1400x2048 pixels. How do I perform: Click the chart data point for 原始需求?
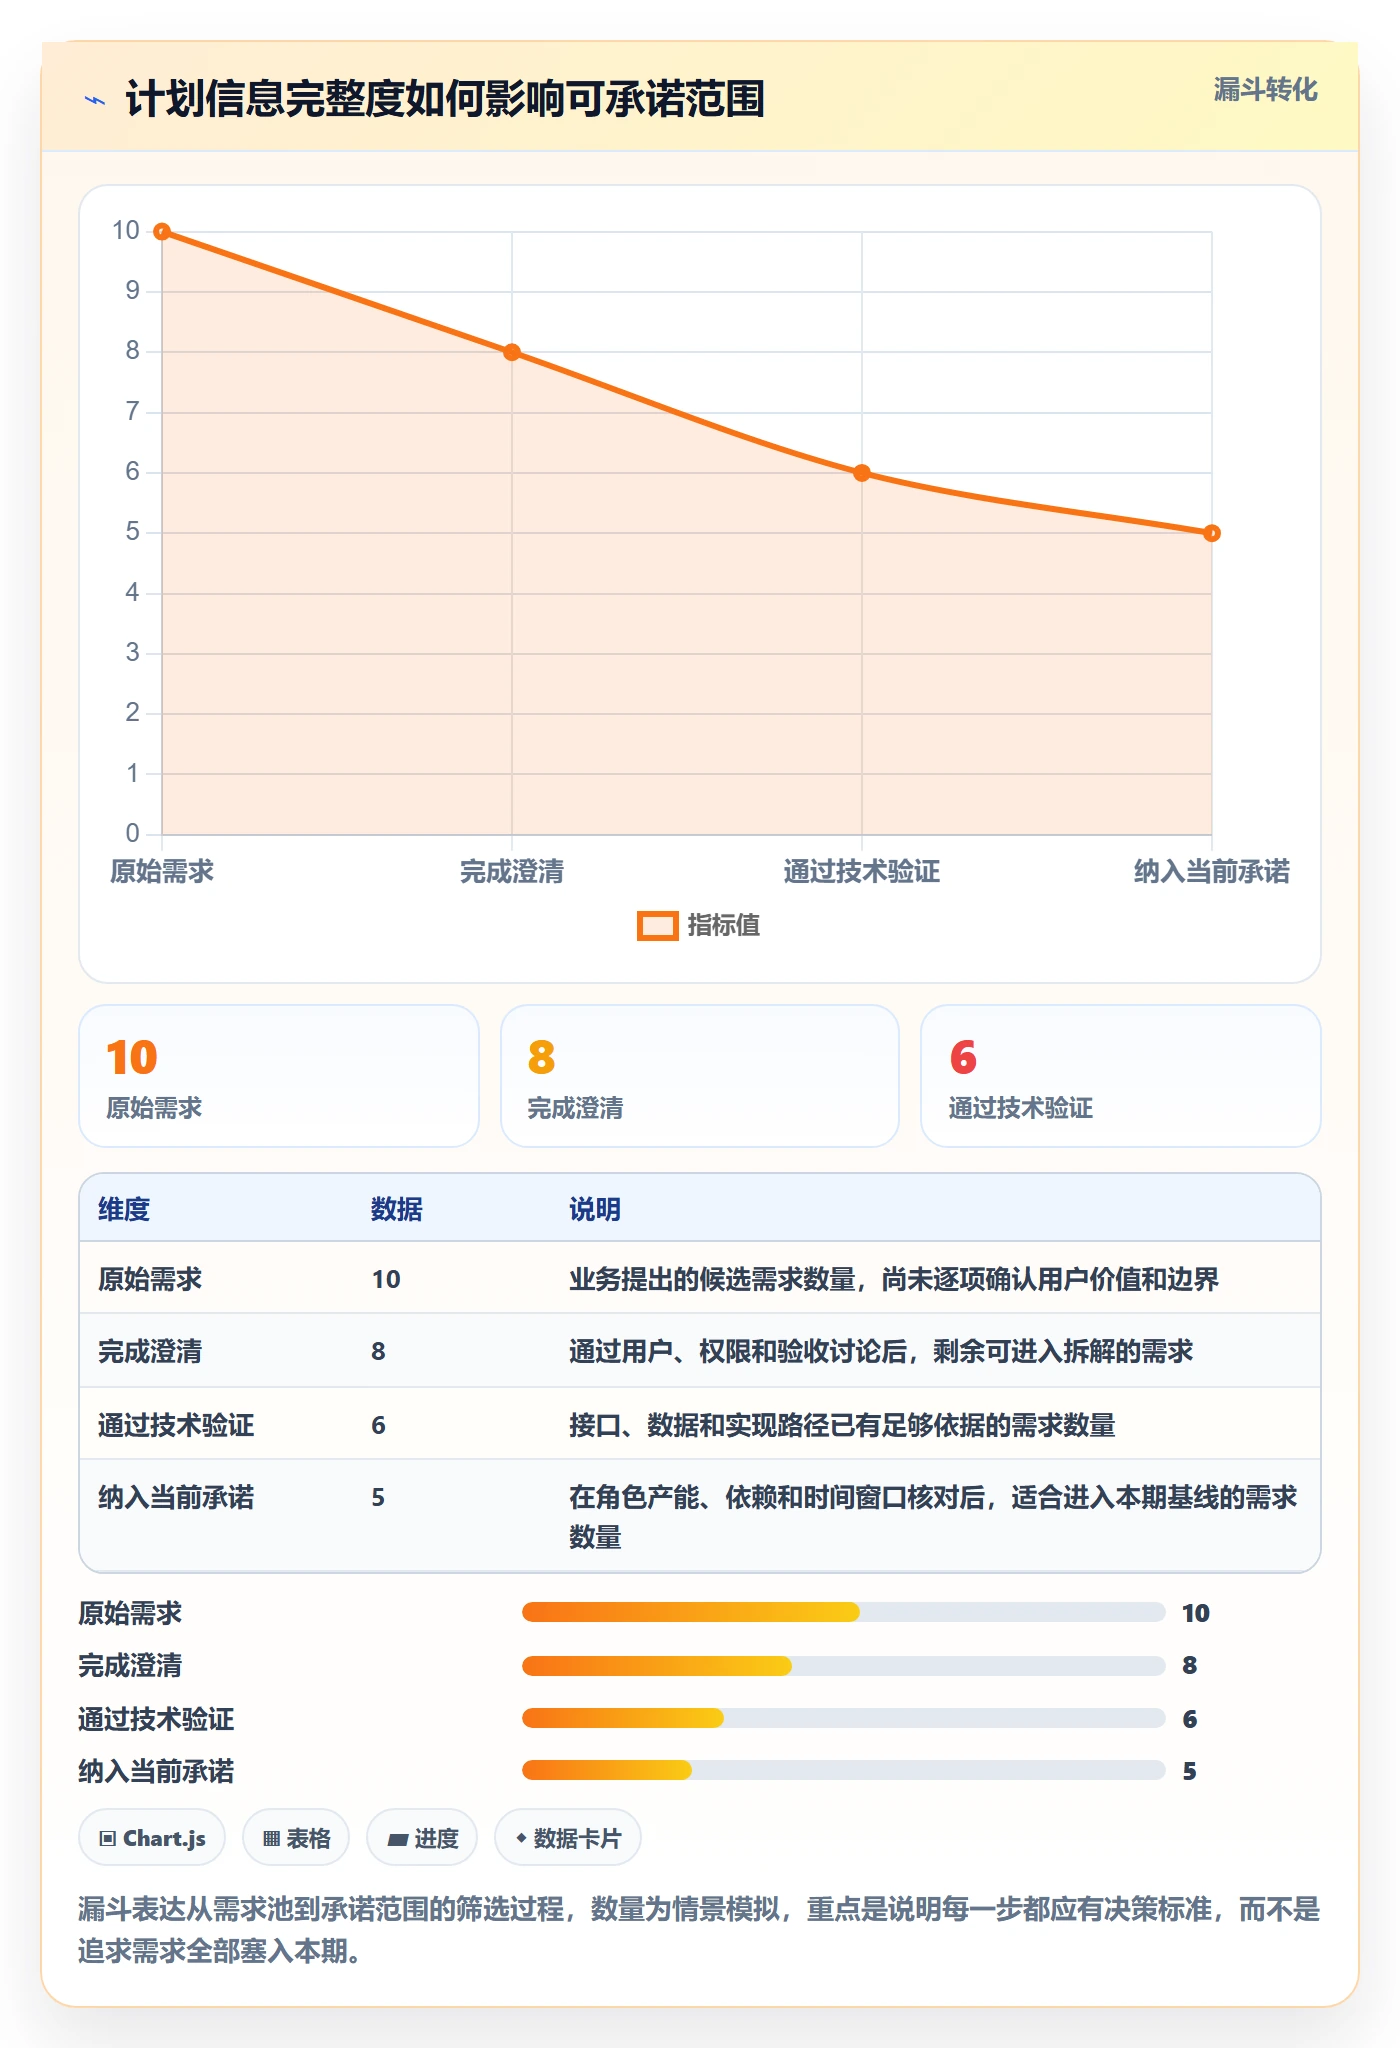pos(162,232)
